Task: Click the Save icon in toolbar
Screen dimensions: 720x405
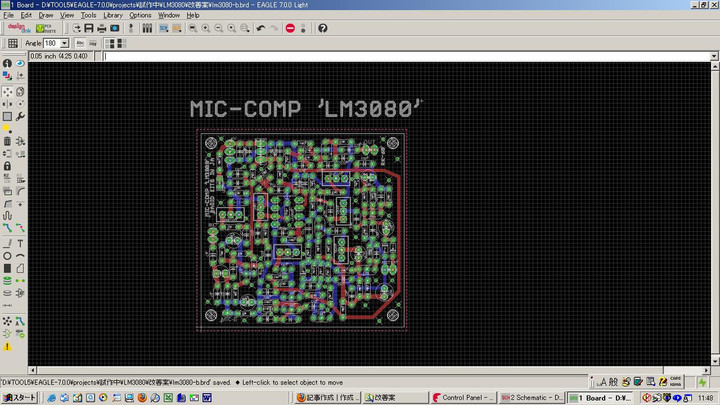Action: click(89, 28)
